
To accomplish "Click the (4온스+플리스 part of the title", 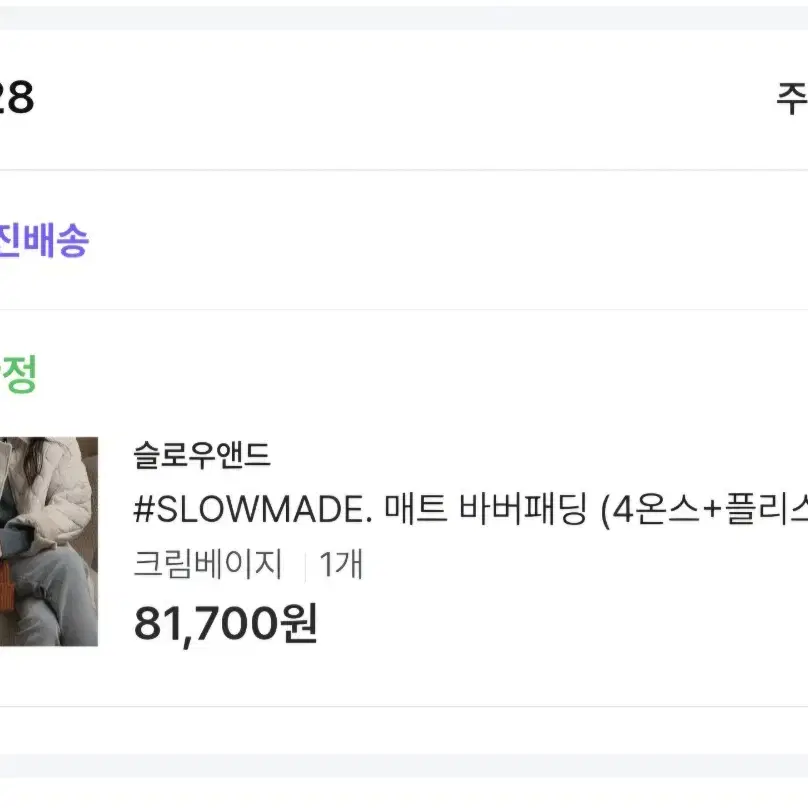I will coord(704,510).
